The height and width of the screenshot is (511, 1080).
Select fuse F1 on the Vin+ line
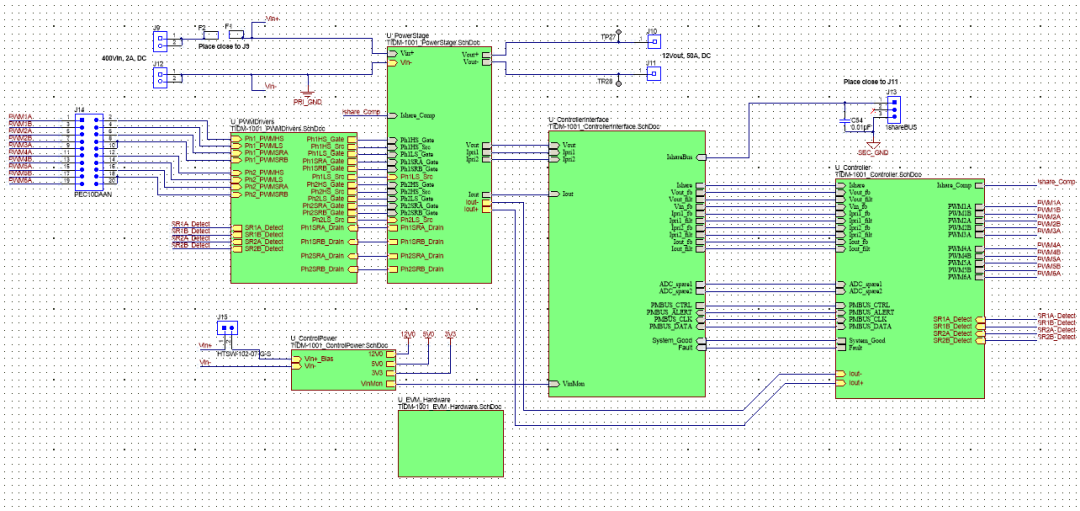pyautogui.click(x=236, y=33)
